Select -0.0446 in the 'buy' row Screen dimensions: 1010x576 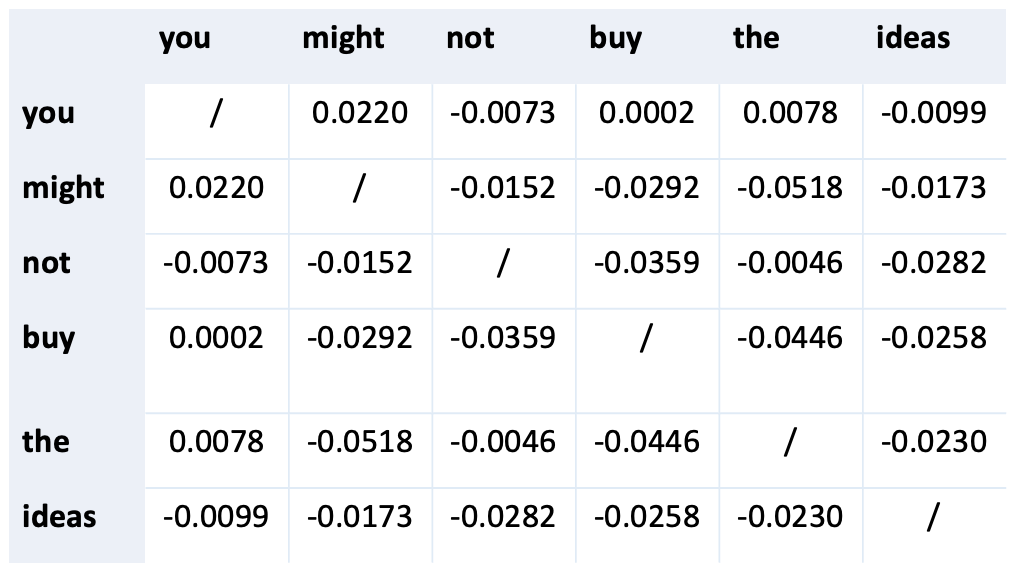pyautogui.click(x=790, y=338)
